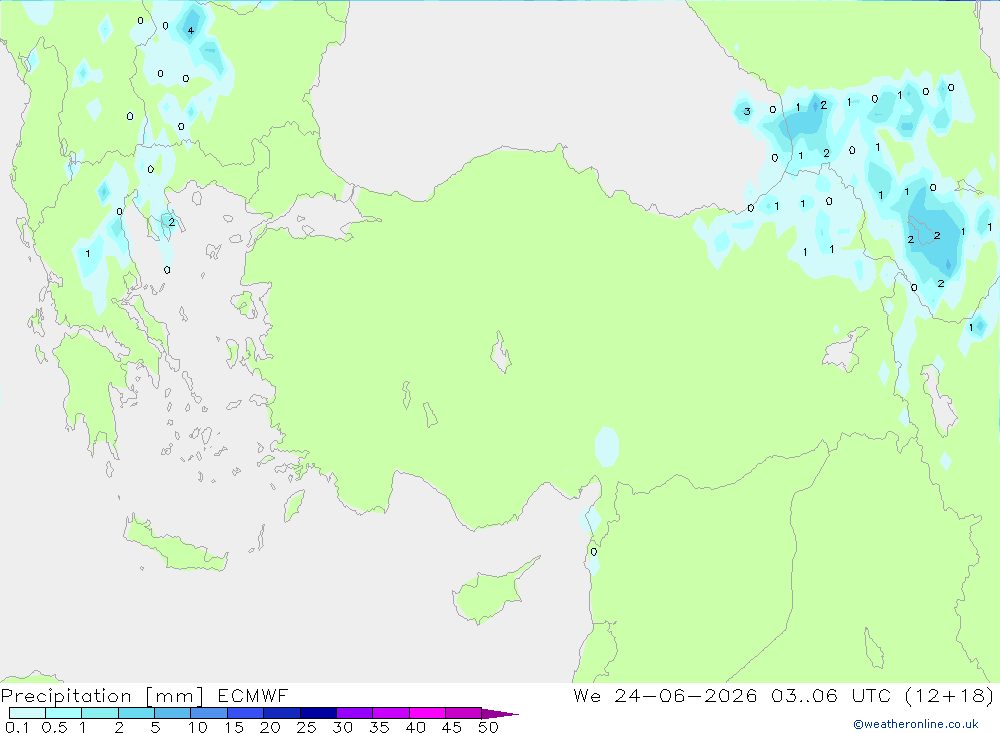1000x733 pixels.
Task: Click the '3' precipitation value on map
Action: [747, 112]
